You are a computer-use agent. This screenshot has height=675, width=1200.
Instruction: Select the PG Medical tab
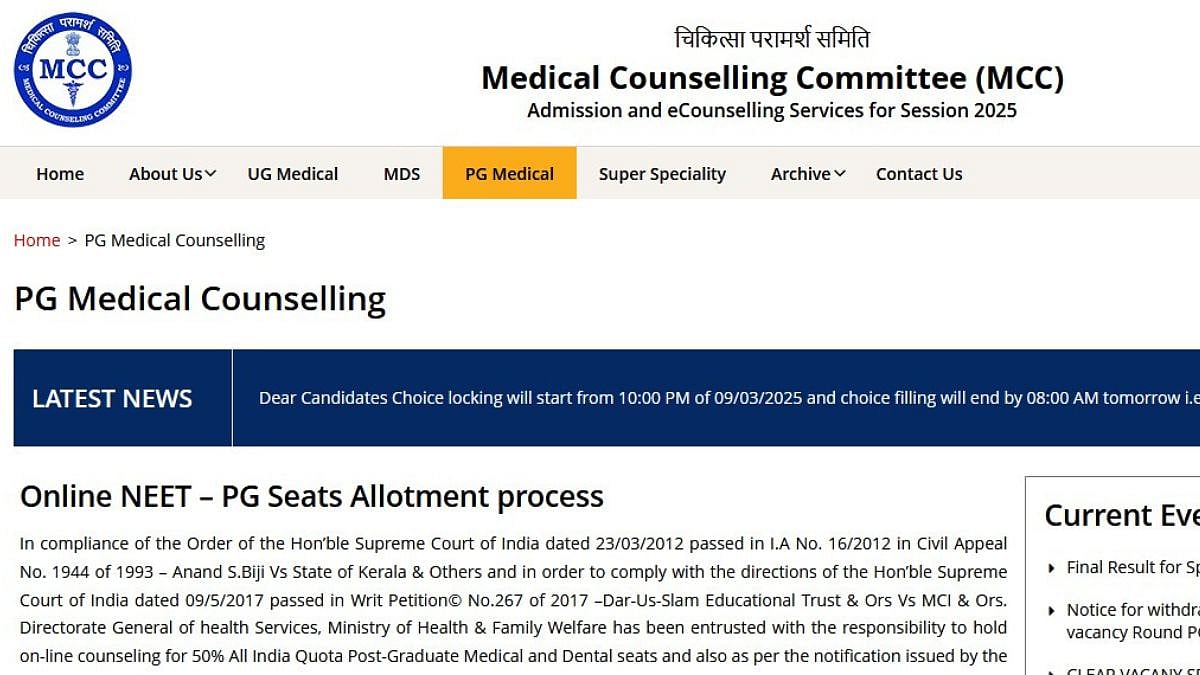click(509, 174)
